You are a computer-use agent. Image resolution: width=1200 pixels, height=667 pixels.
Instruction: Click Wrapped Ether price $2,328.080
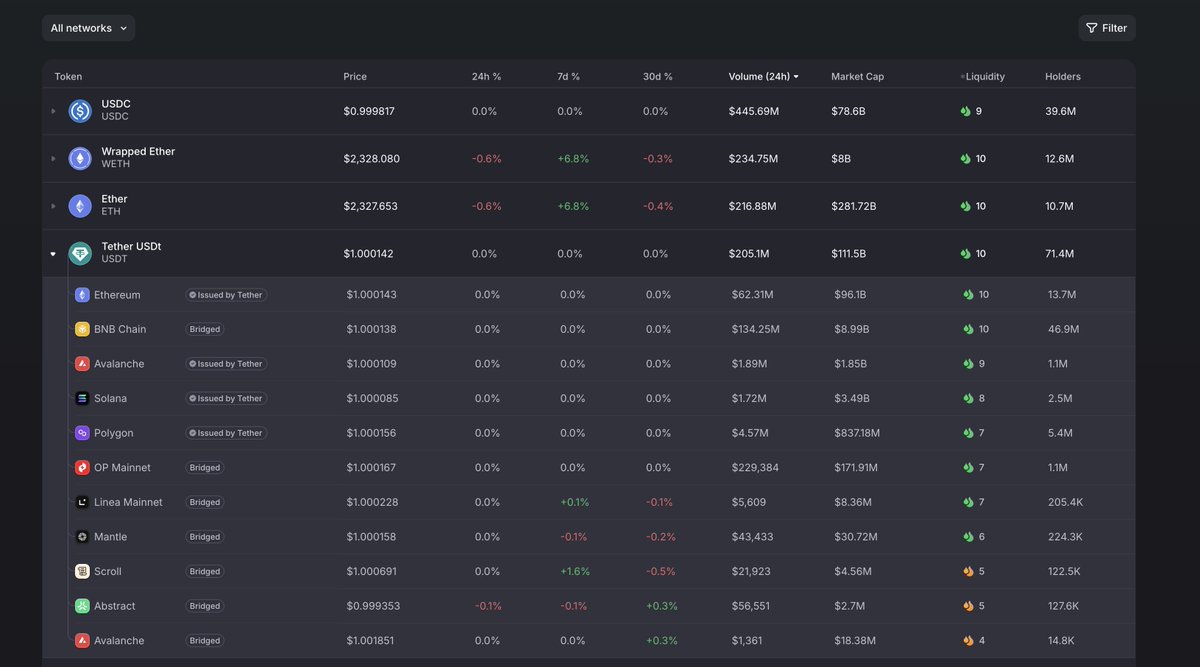(x=371, y=159)
